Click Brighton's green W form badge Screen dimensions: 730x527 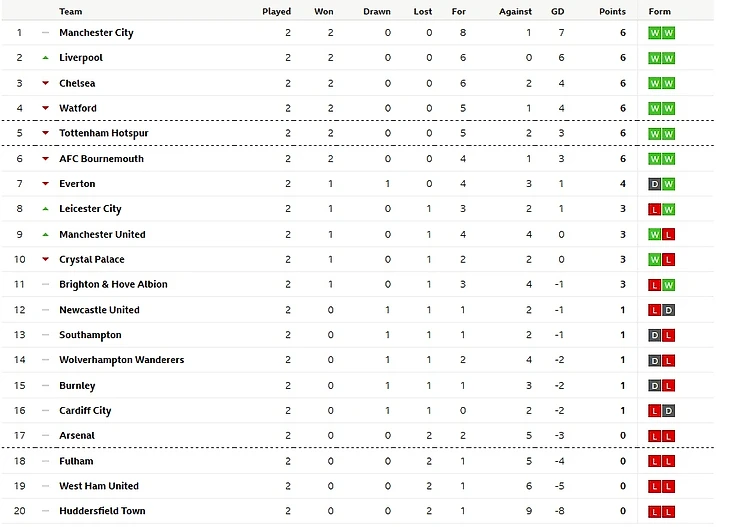click(x=669, y=284)
